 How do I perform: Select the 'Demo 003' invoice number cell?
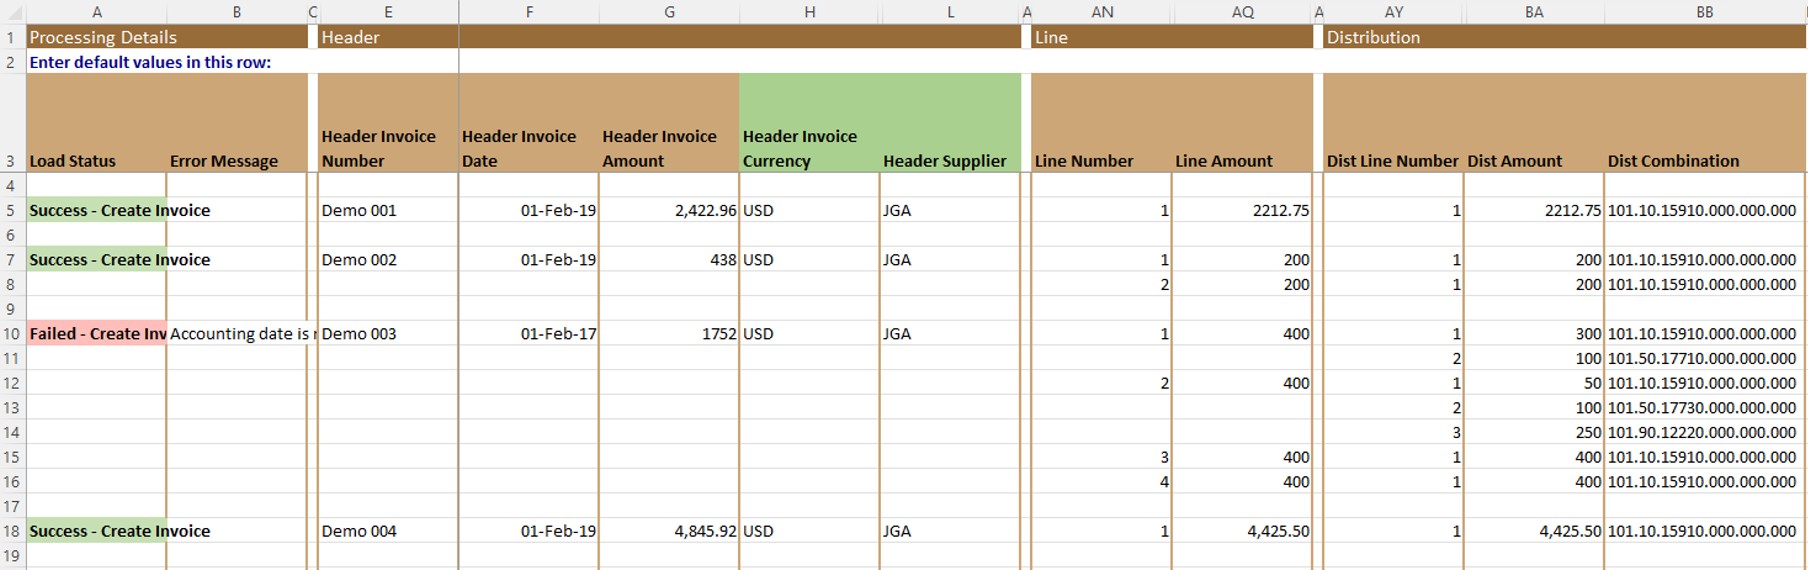click(x=388, y=333)
